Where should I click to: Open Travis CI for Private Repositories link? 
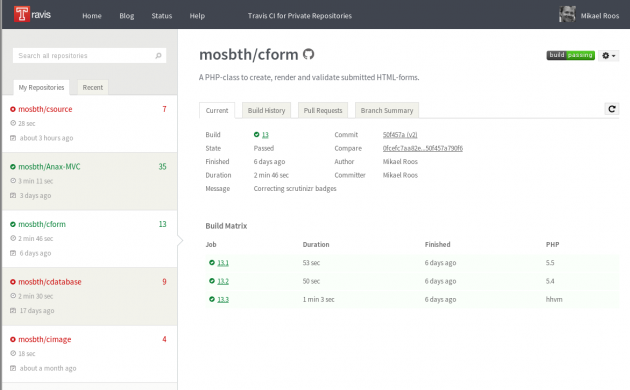[300, 16]
